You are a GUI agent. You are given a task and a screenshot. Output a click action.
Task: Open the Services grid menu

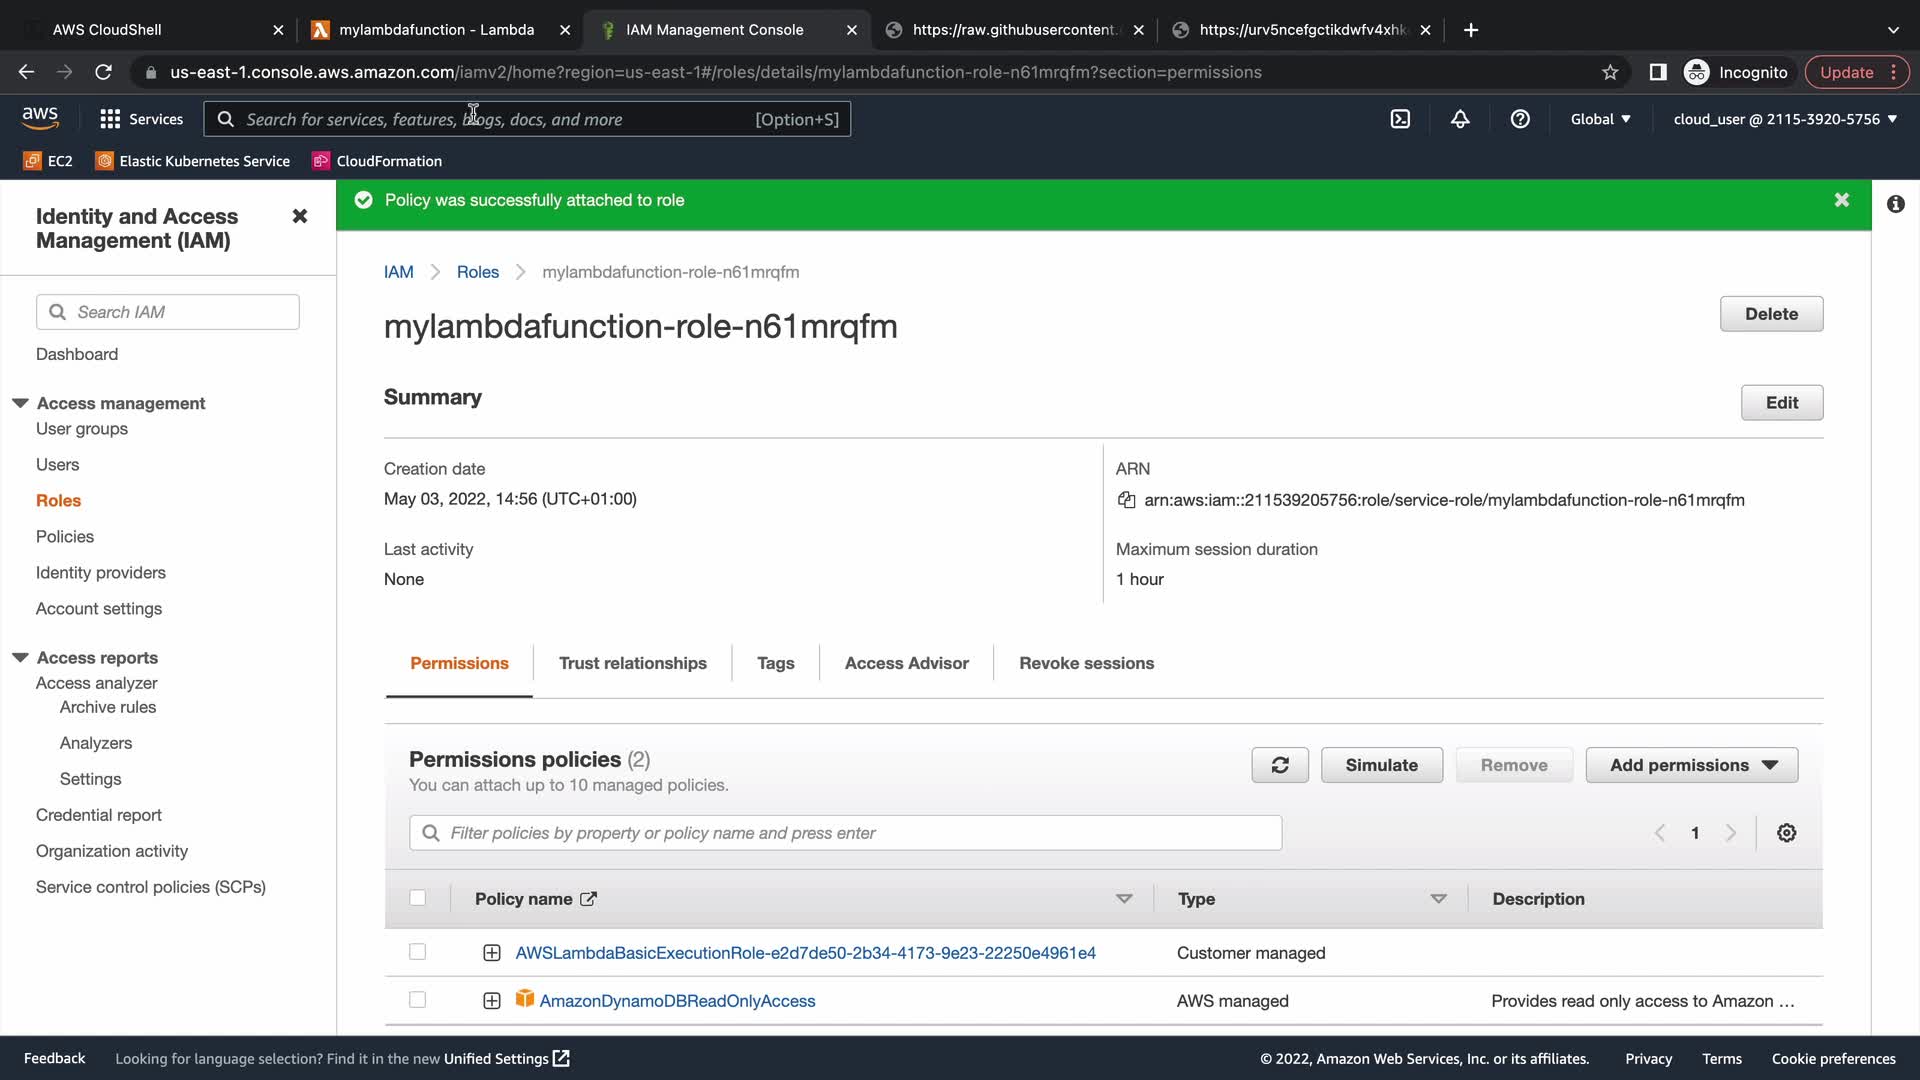141,119
